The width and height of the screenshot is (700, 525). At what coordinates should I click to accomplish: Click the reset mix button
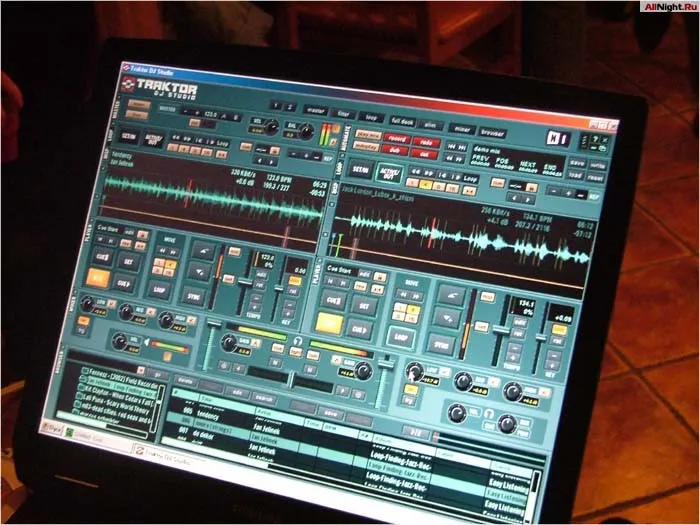[x=595, y=178]
